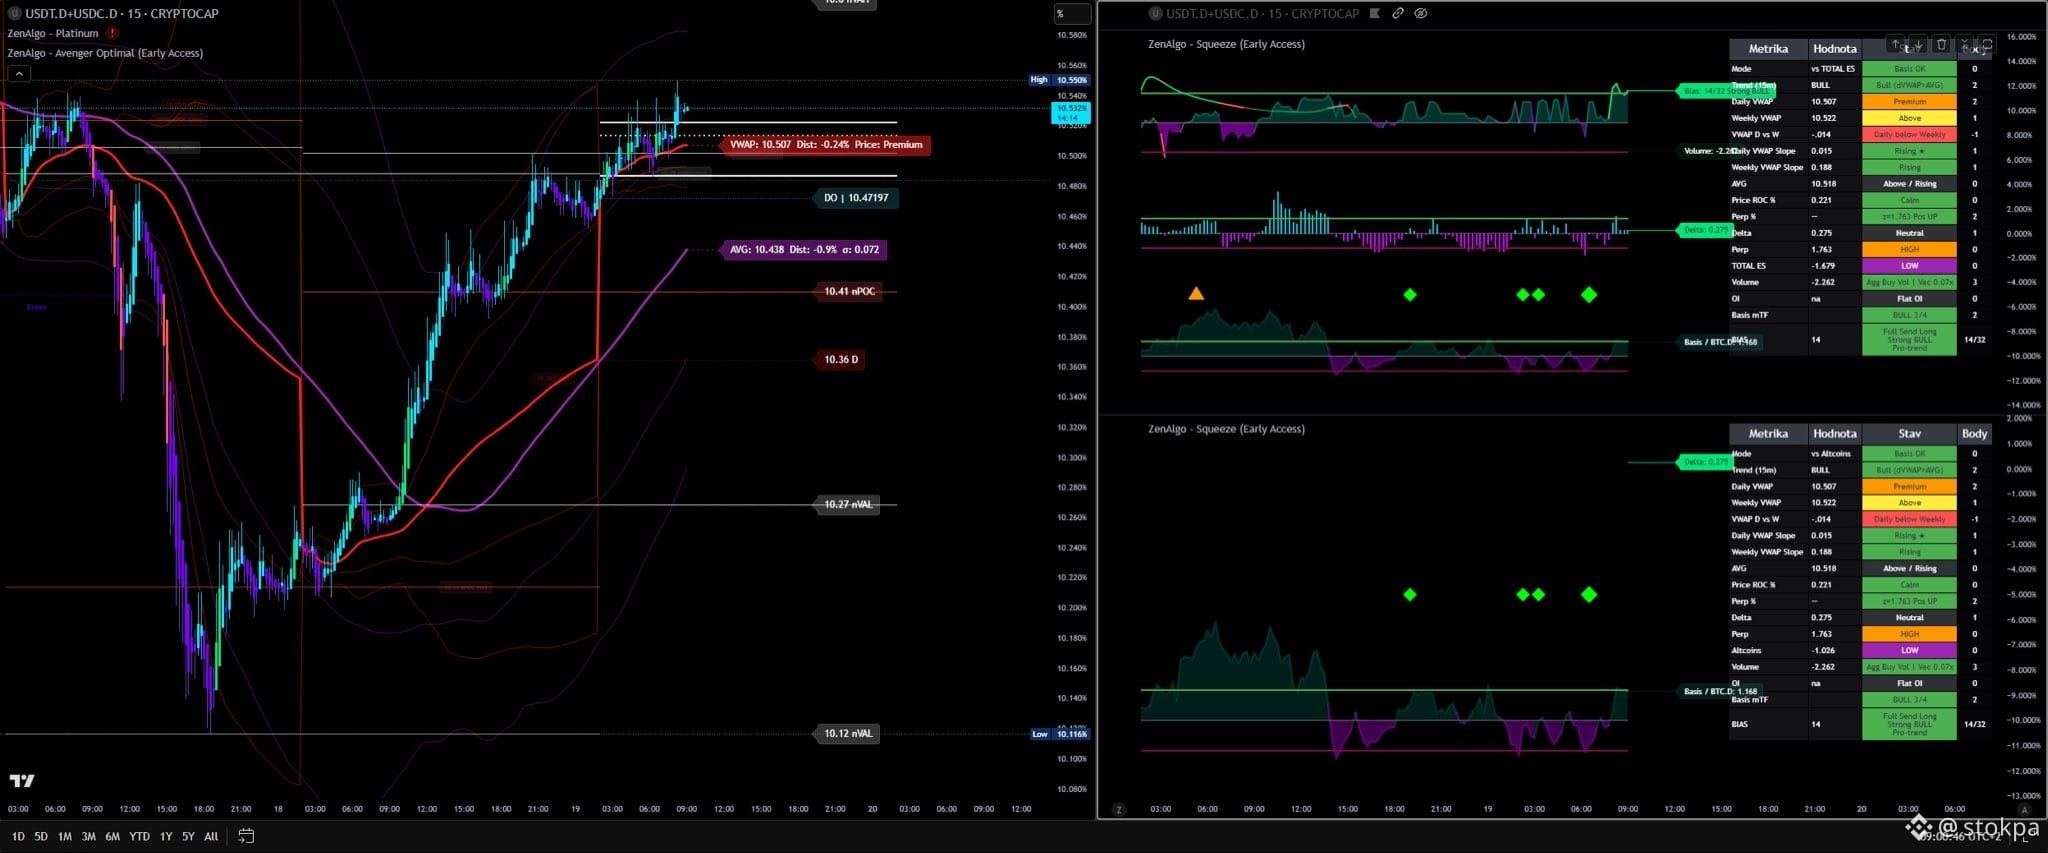Click the orange Premium cell in the upper table
This screenshot has height=853, width=2048.
[x=1909, y=102]
